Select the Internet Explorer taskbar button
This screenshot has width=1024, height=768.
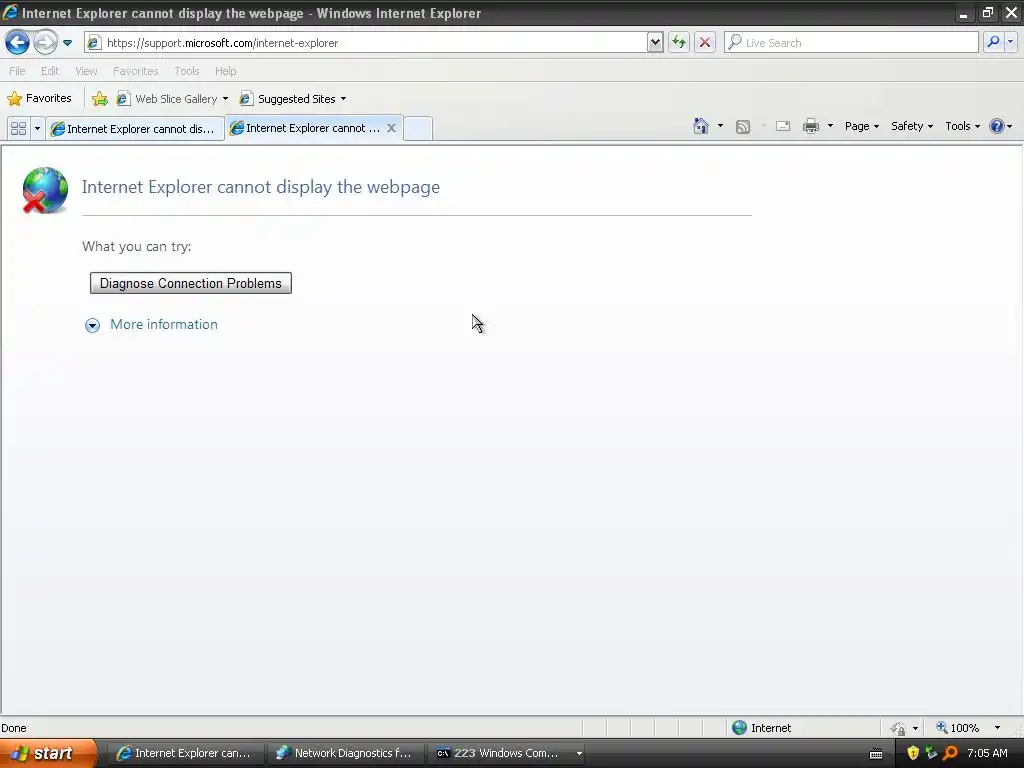pyautogui.click(x=185, y=753)
